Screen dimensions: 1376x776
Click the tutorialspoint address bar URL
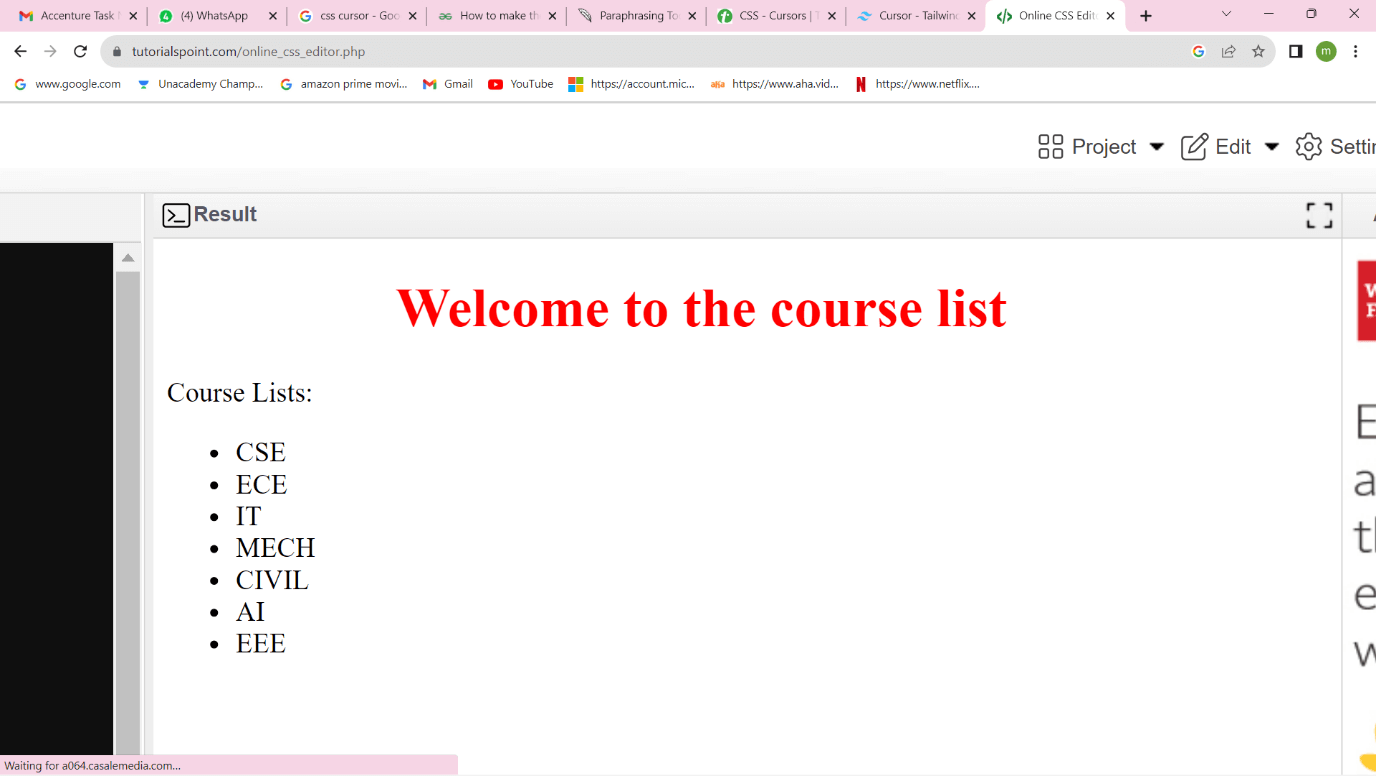[x=250, y=50]
